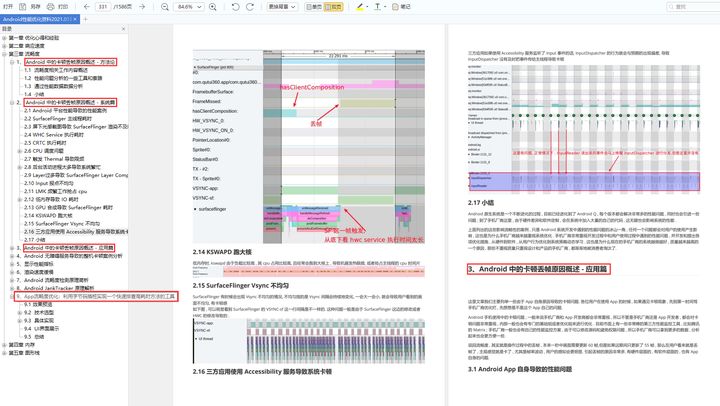
Task: Expand 第二章 tree node
Action: (4, 46)
